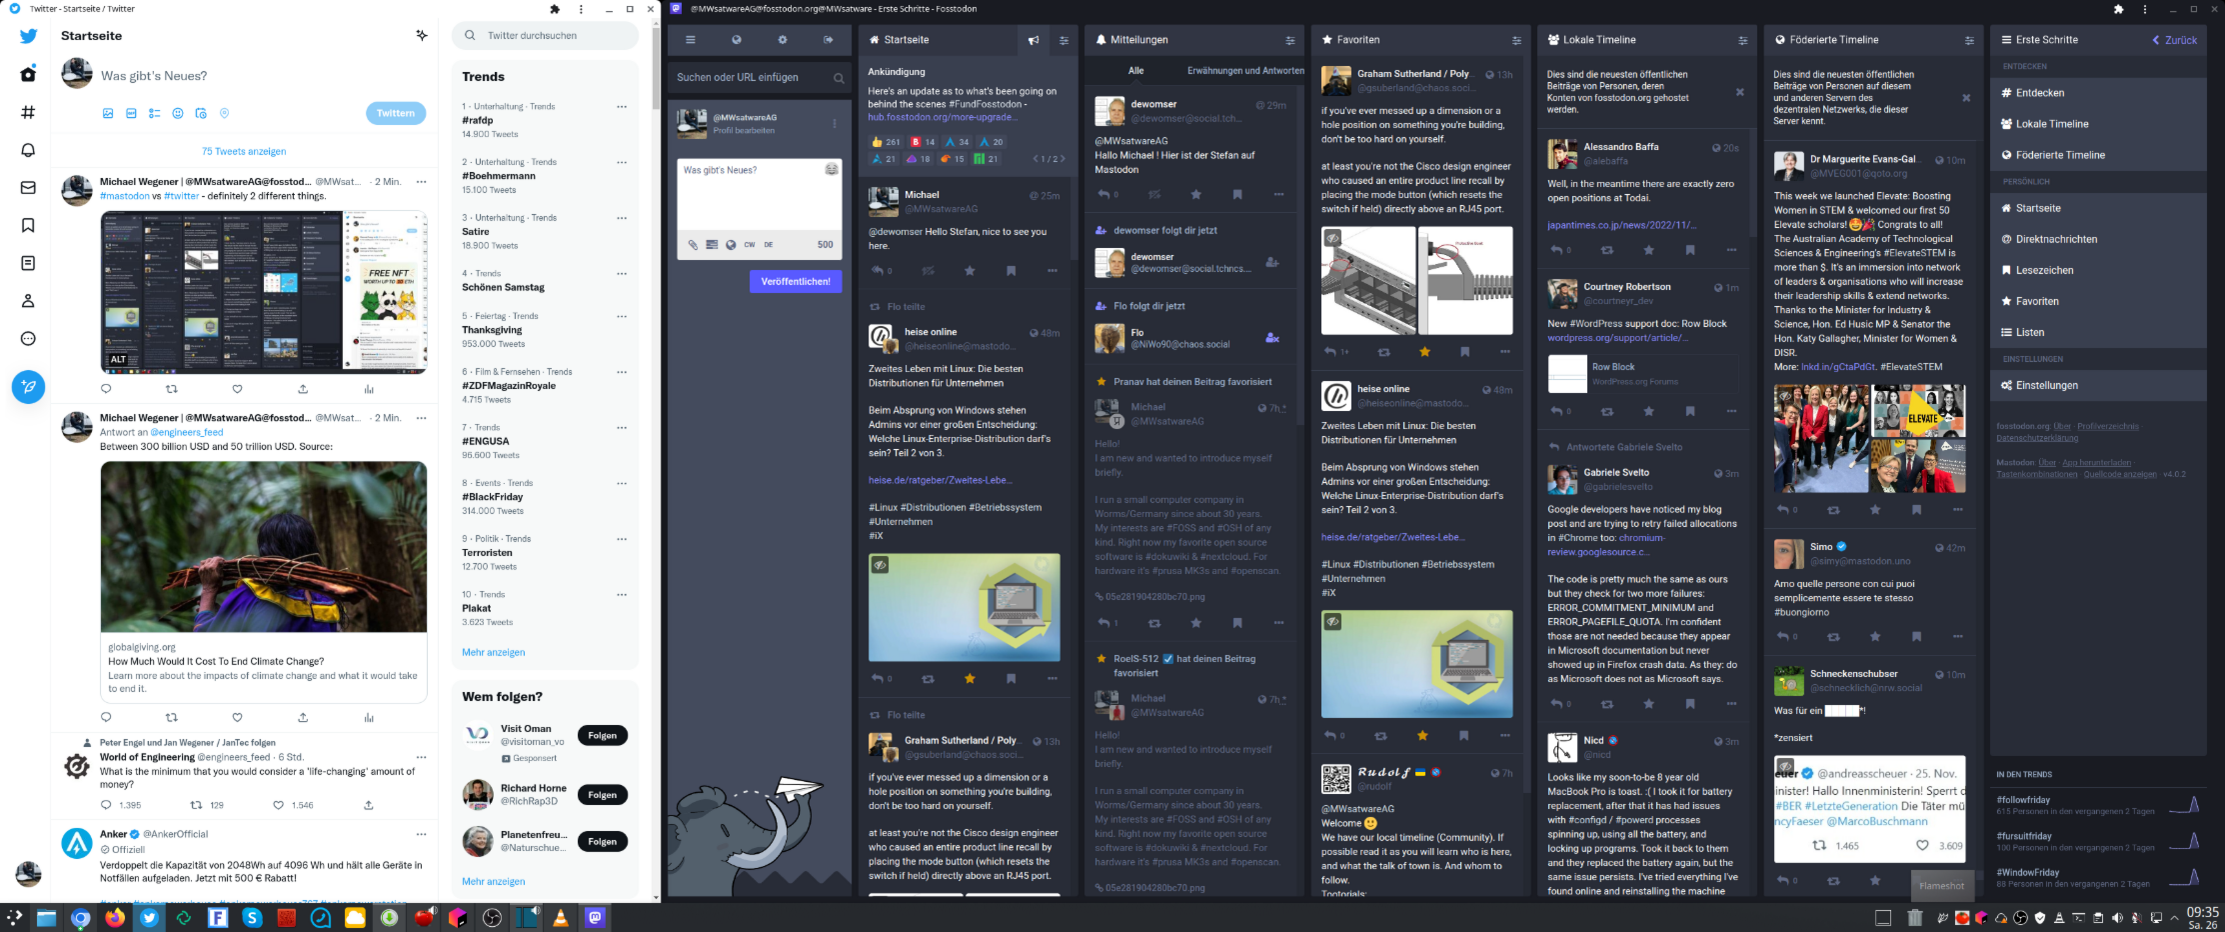Open options for #rafdp trend

621,106
